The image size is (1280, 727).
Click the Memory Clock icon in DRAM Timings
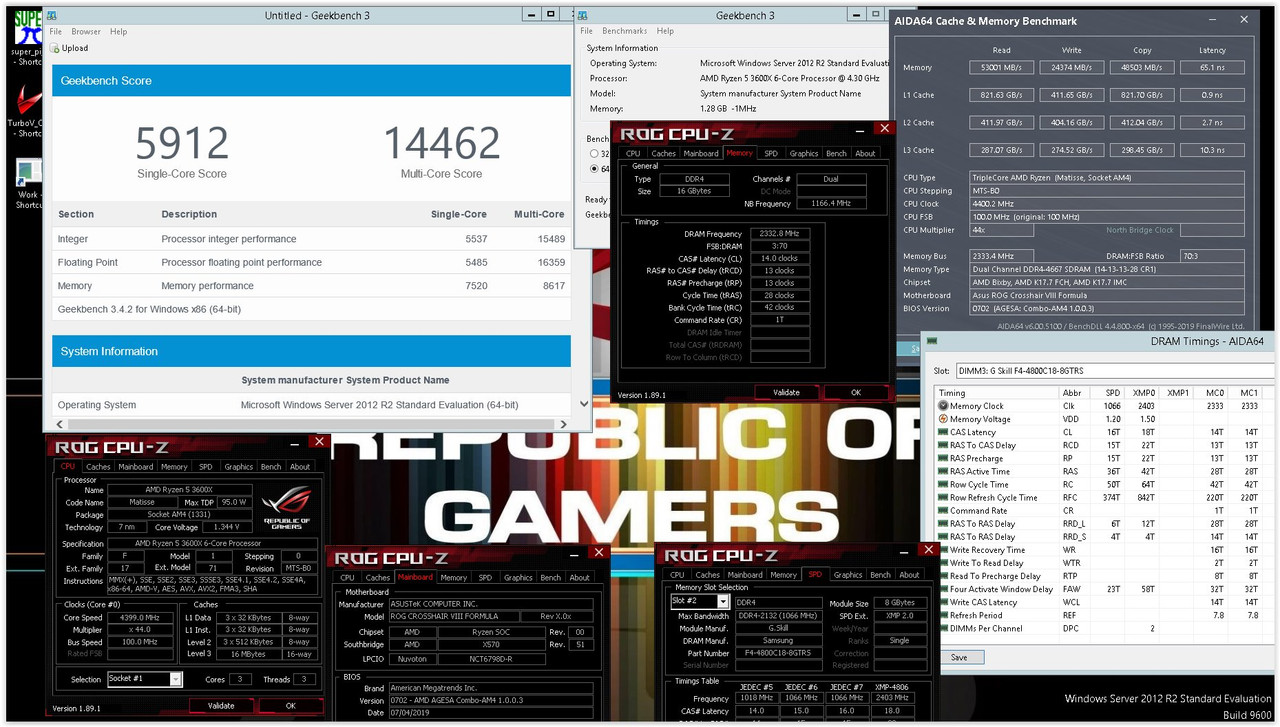click(x=943, y=406)
